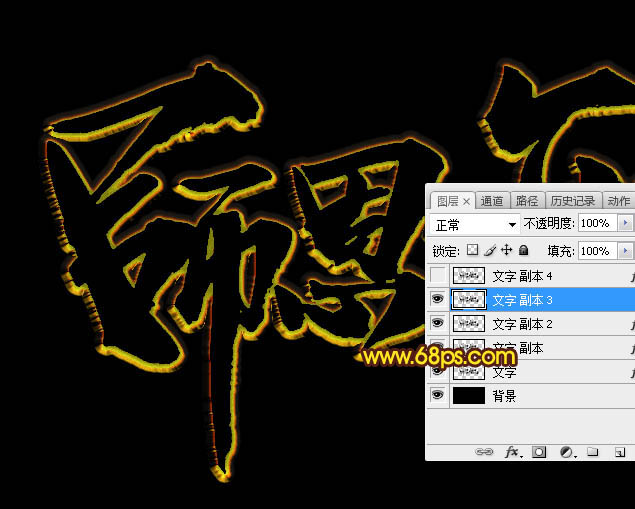Click the lock position icon
This screenshot has height=509, width=635.
(x=507, y=250)
